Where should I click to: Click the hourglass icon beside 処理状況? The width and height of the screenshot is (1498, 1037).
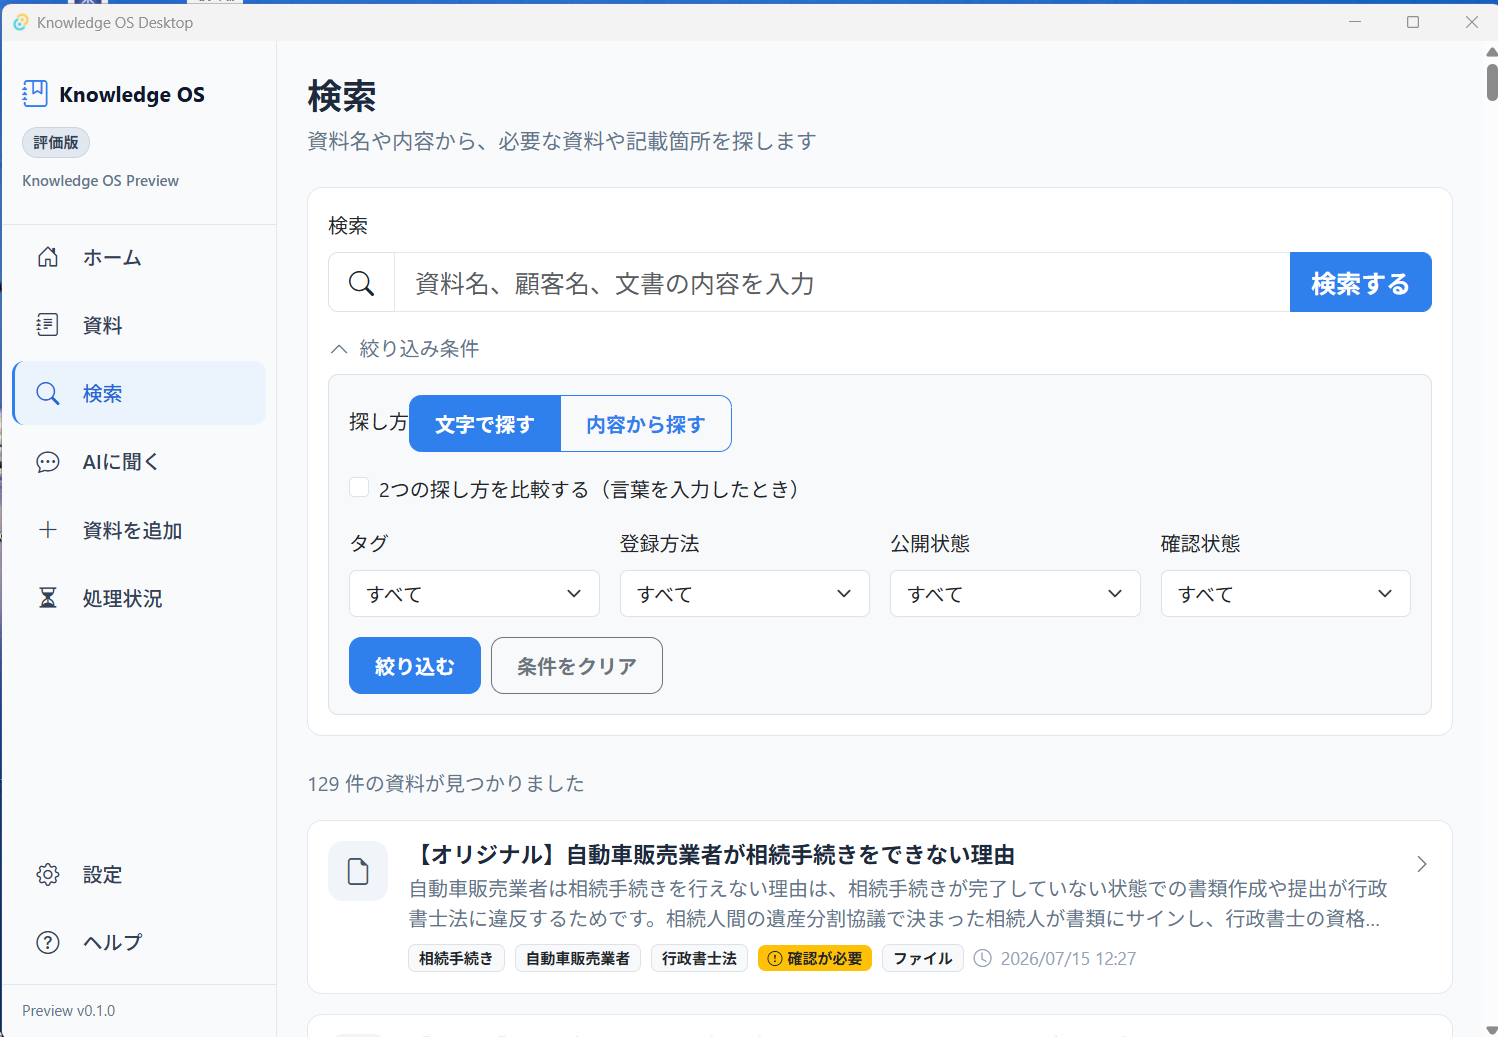tap(48, 598)
